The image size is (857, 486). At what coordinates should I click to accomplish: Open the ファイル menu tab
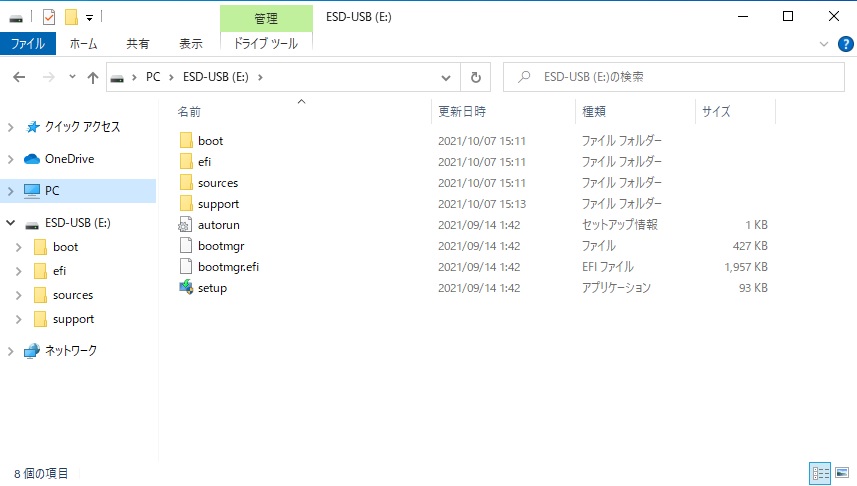click(x=28, y=44)
